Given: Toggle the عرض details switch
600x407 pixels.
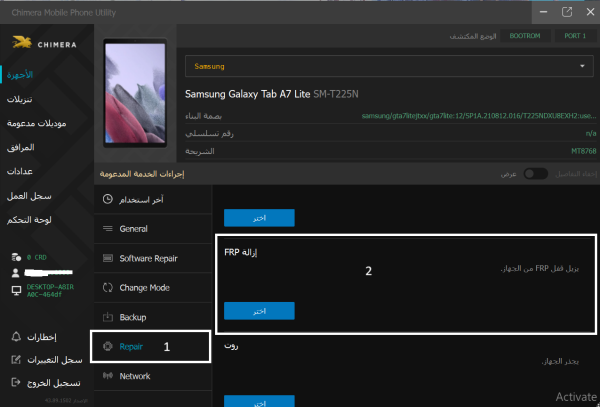Looking at the screenshot, I should click(536, 174).
